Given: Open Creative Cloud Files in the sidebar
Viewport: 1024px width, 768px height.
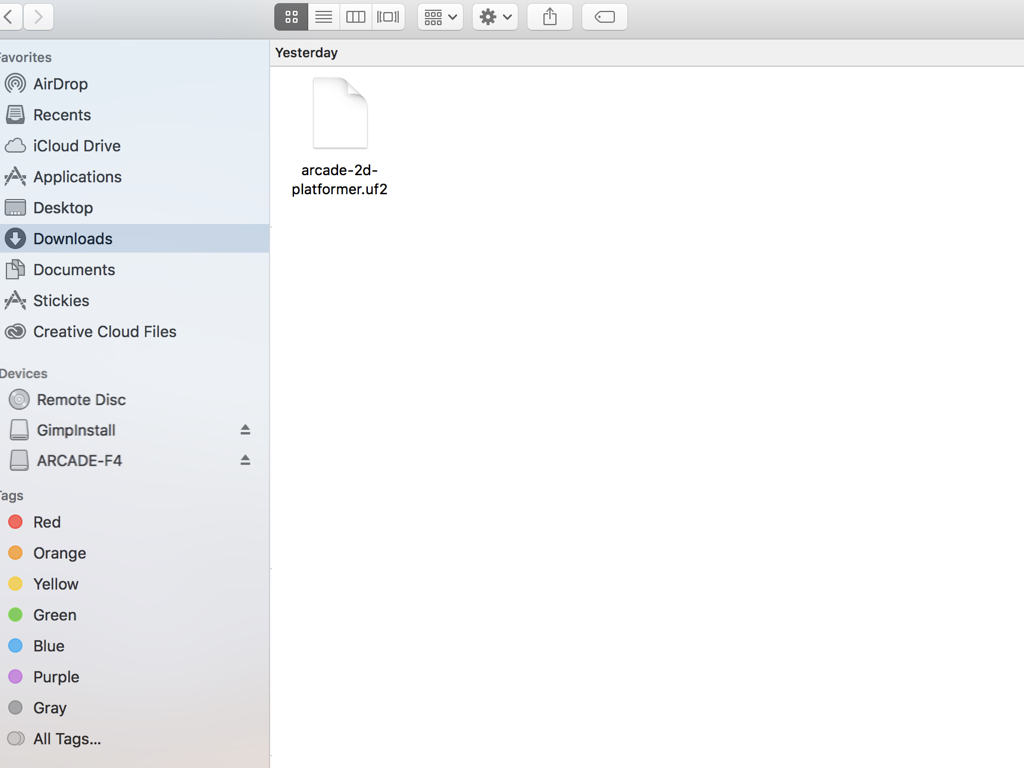Looking at the screenshot, I should (x=135, y=332).
